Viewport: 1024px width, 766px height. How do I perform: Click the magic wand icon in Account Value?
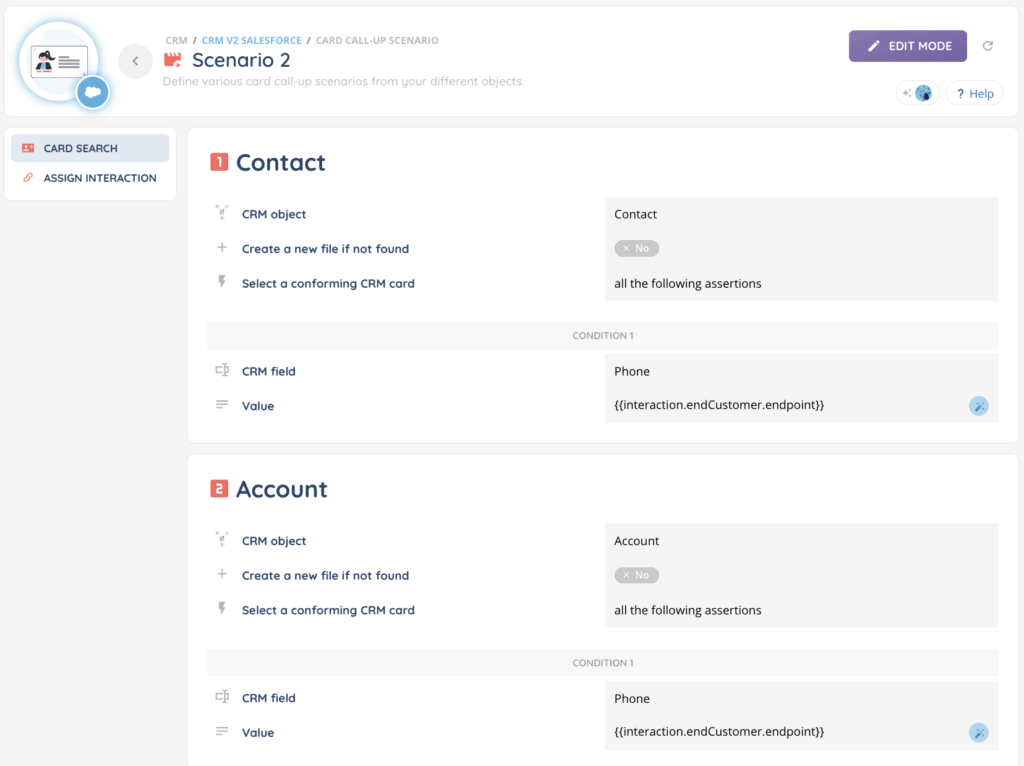point(979,732)
